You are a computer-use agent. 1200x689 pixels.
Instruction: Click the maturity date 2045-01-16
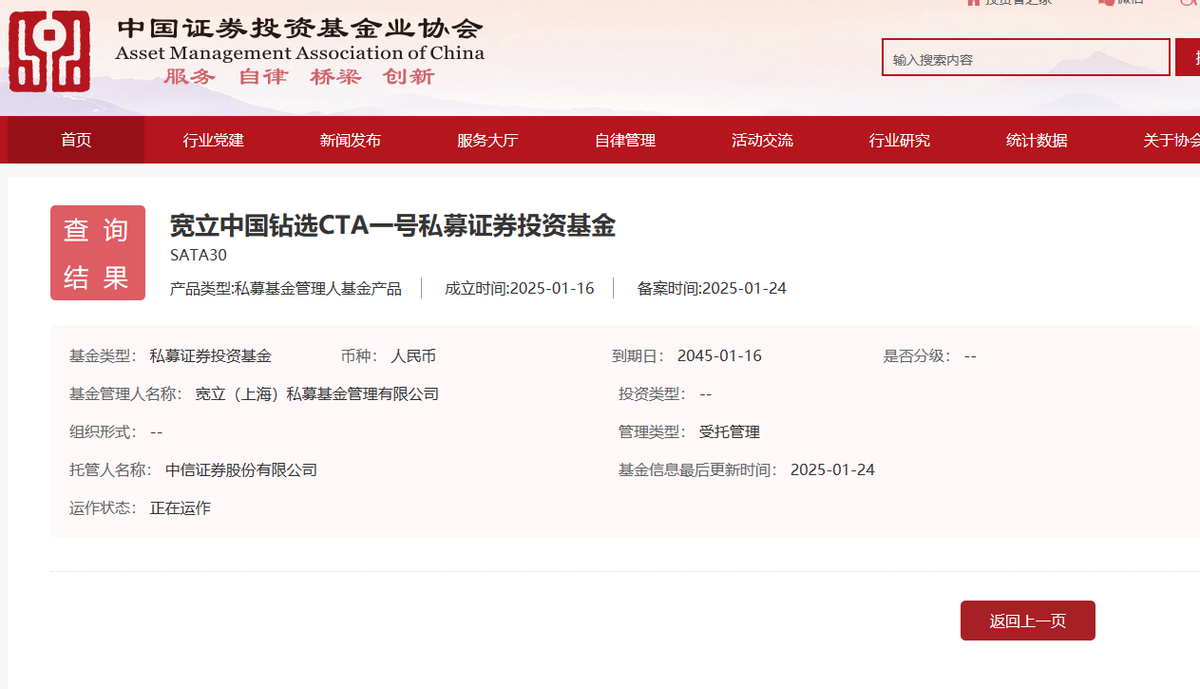719,356
